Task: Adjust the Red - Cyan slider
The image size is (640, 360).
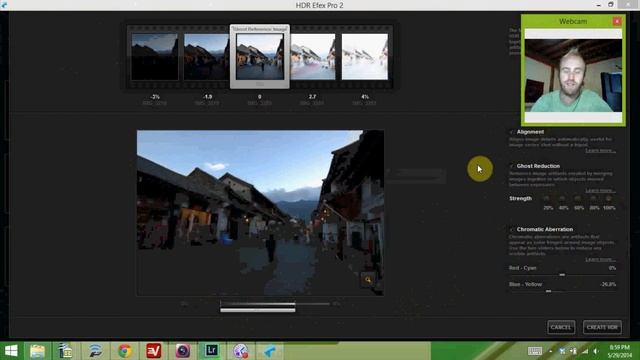Action: click(562, 275)
